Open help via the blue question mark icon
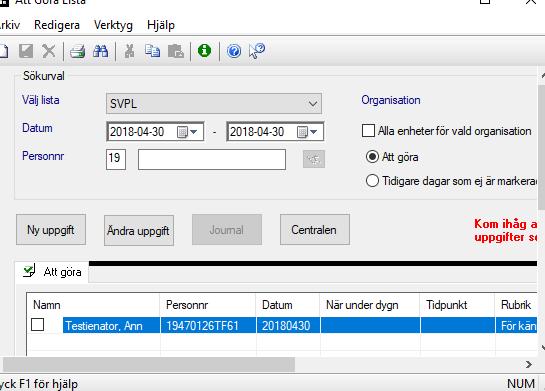The width and height of the screenshot is (545, 391). click(234, 51)
